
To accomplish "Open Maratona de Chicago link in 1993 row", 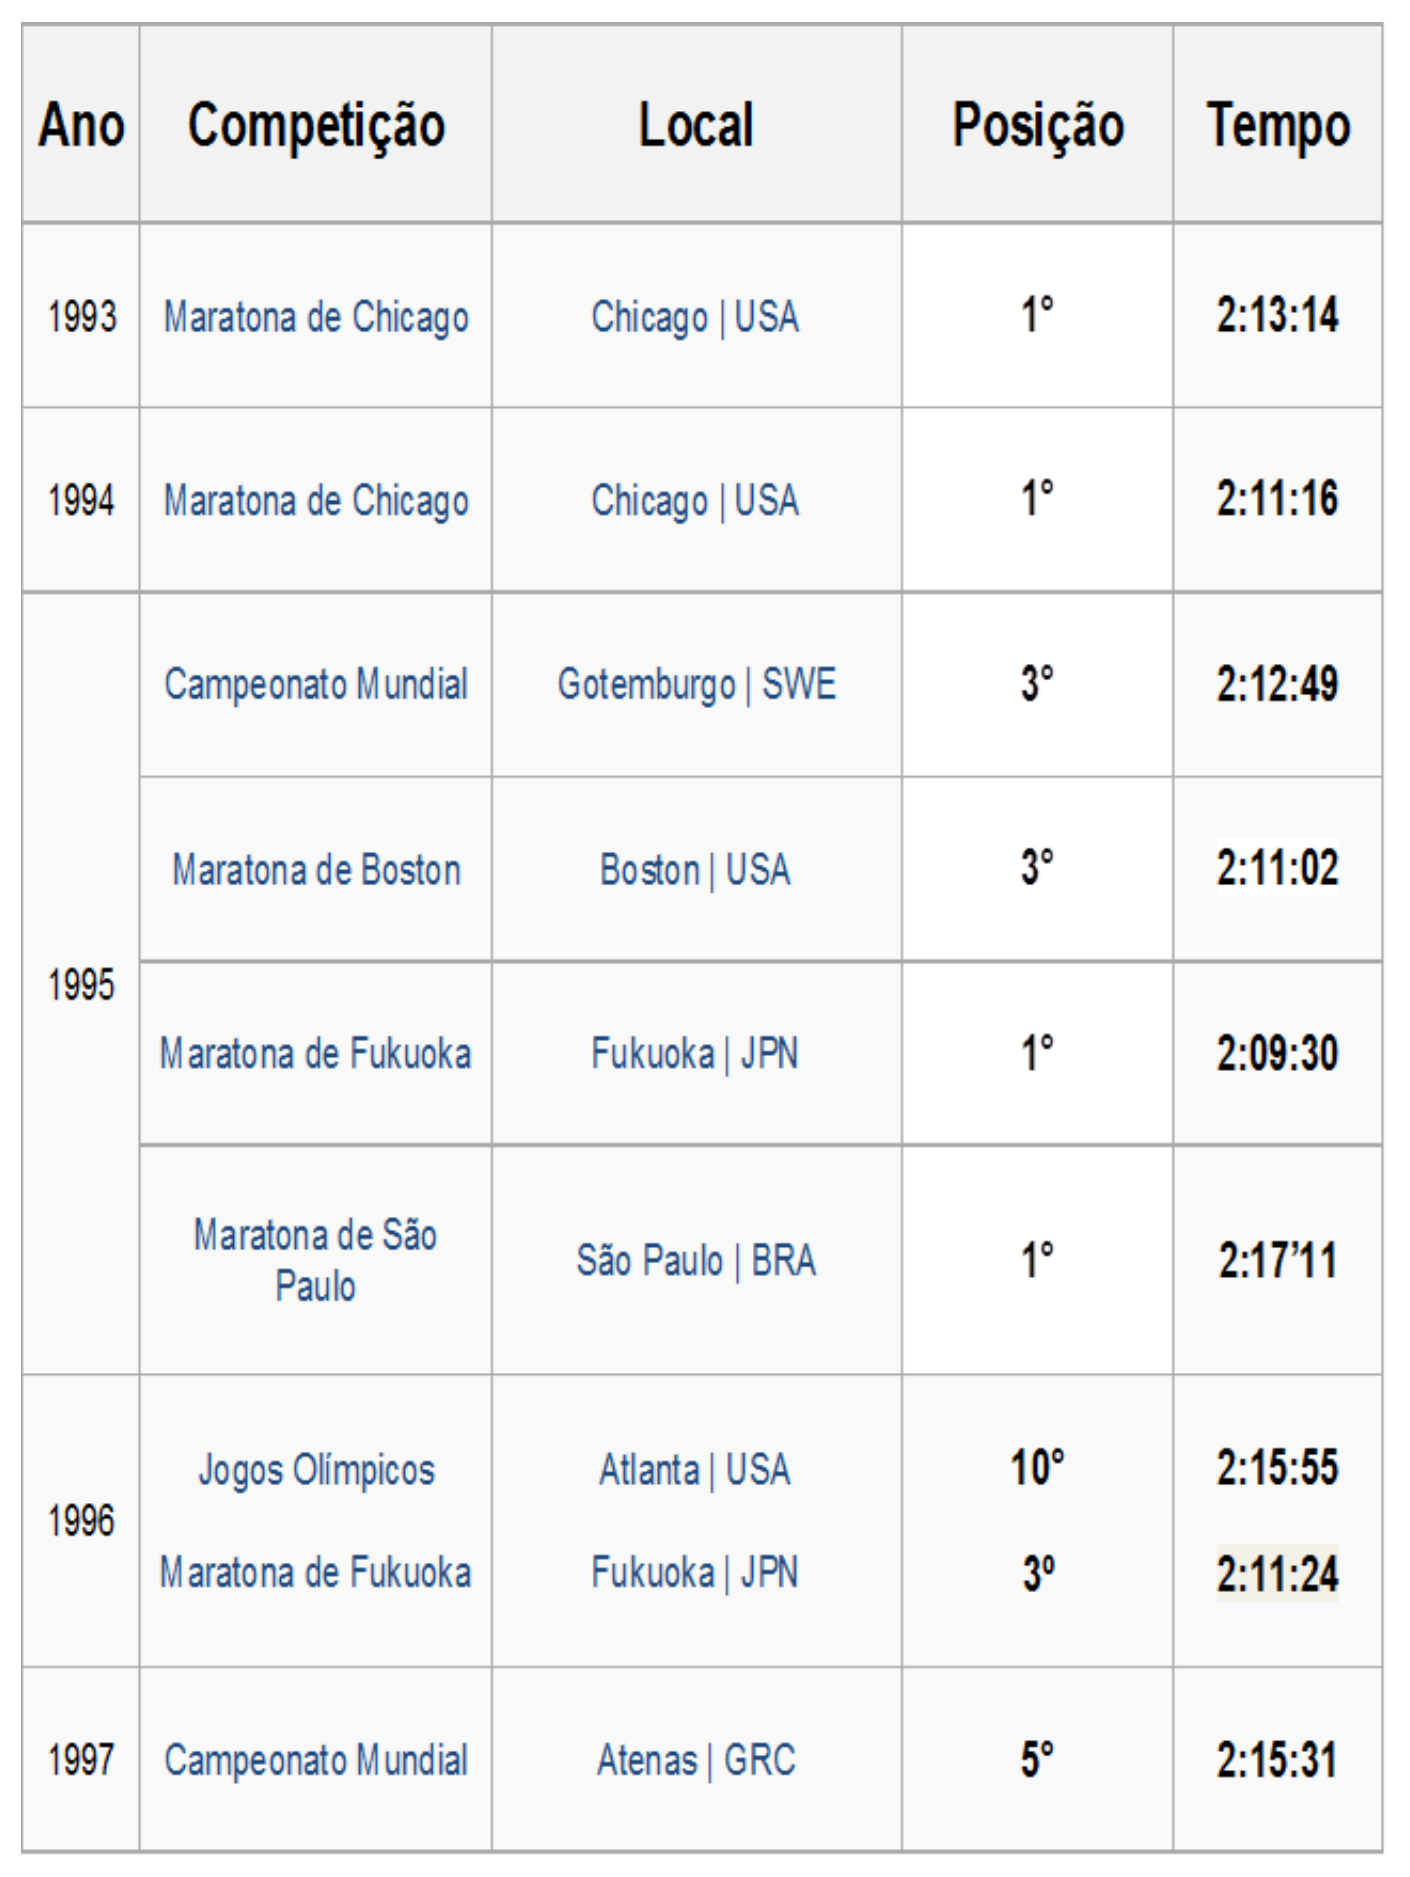I will point(316,317).
